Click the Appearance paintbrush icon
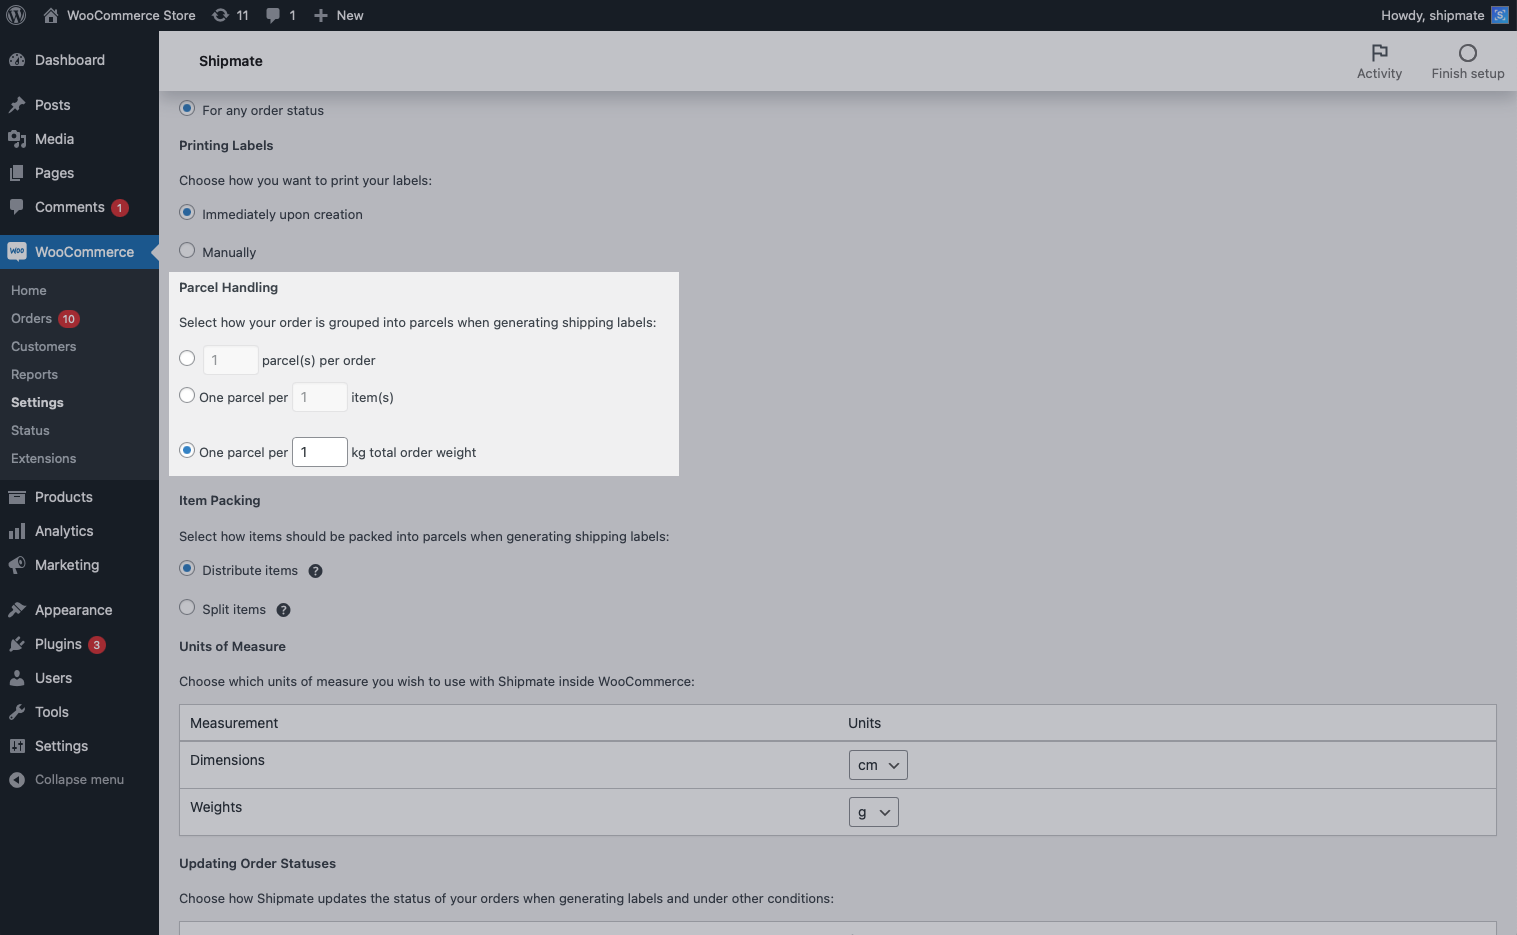 pyautogui.click(x=17, y=610)
